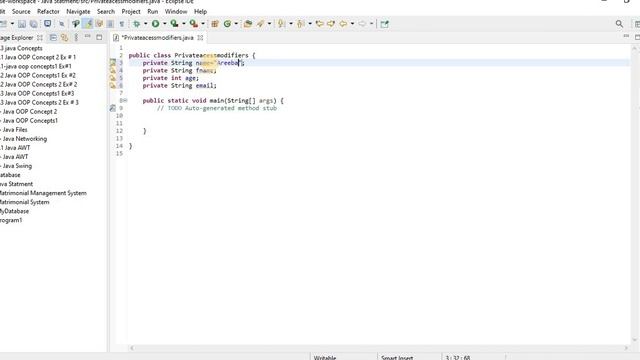
Task: Open the Run dropdown arrow
Action: pyautogui.click(x=164, y=24)
